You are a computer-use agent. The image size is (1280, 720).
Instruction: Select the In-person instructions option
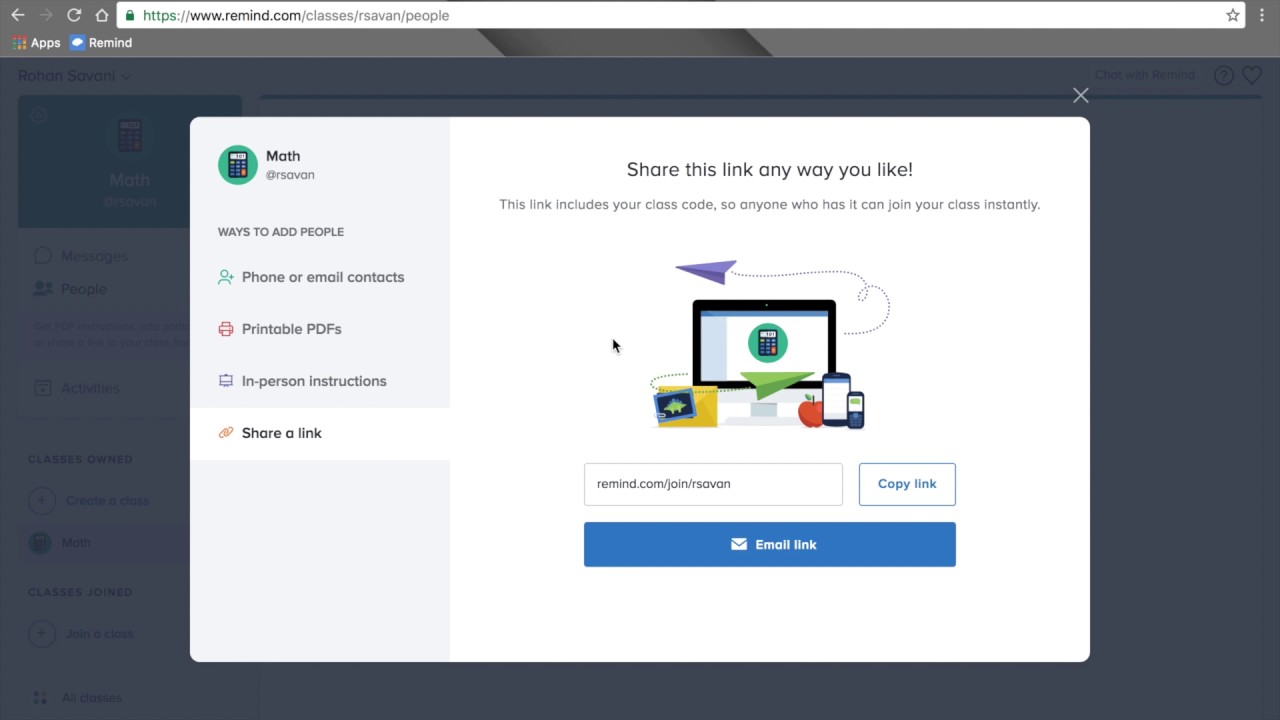pos(320,381)
